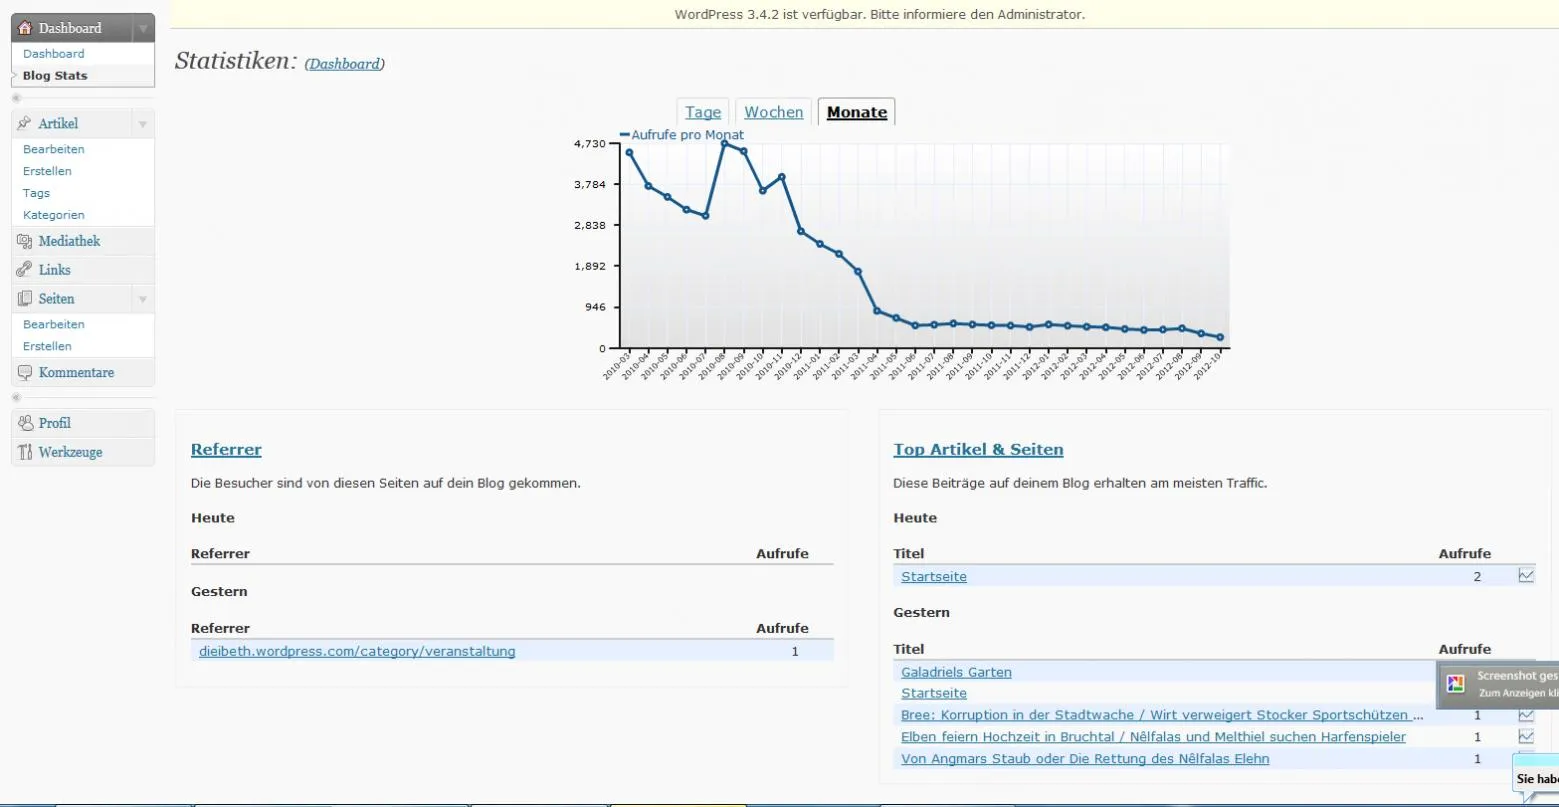Click the Links chain icon
The width and height of the screenshot is (1559, 807).
pyautogui.click(x=25, y=270)
